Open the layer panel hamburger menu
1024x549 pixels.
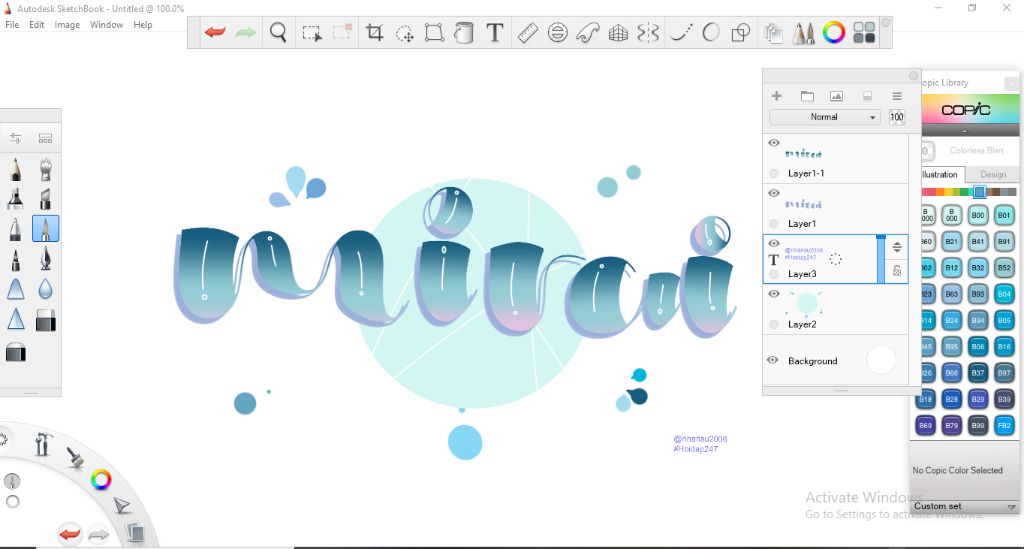[897, 96]
